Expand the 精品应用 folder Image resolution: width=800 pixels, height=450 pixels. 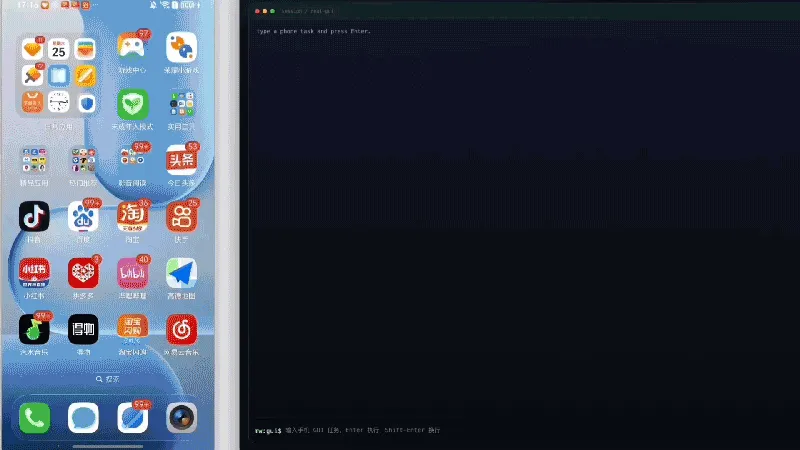click(x=34, y=160)
